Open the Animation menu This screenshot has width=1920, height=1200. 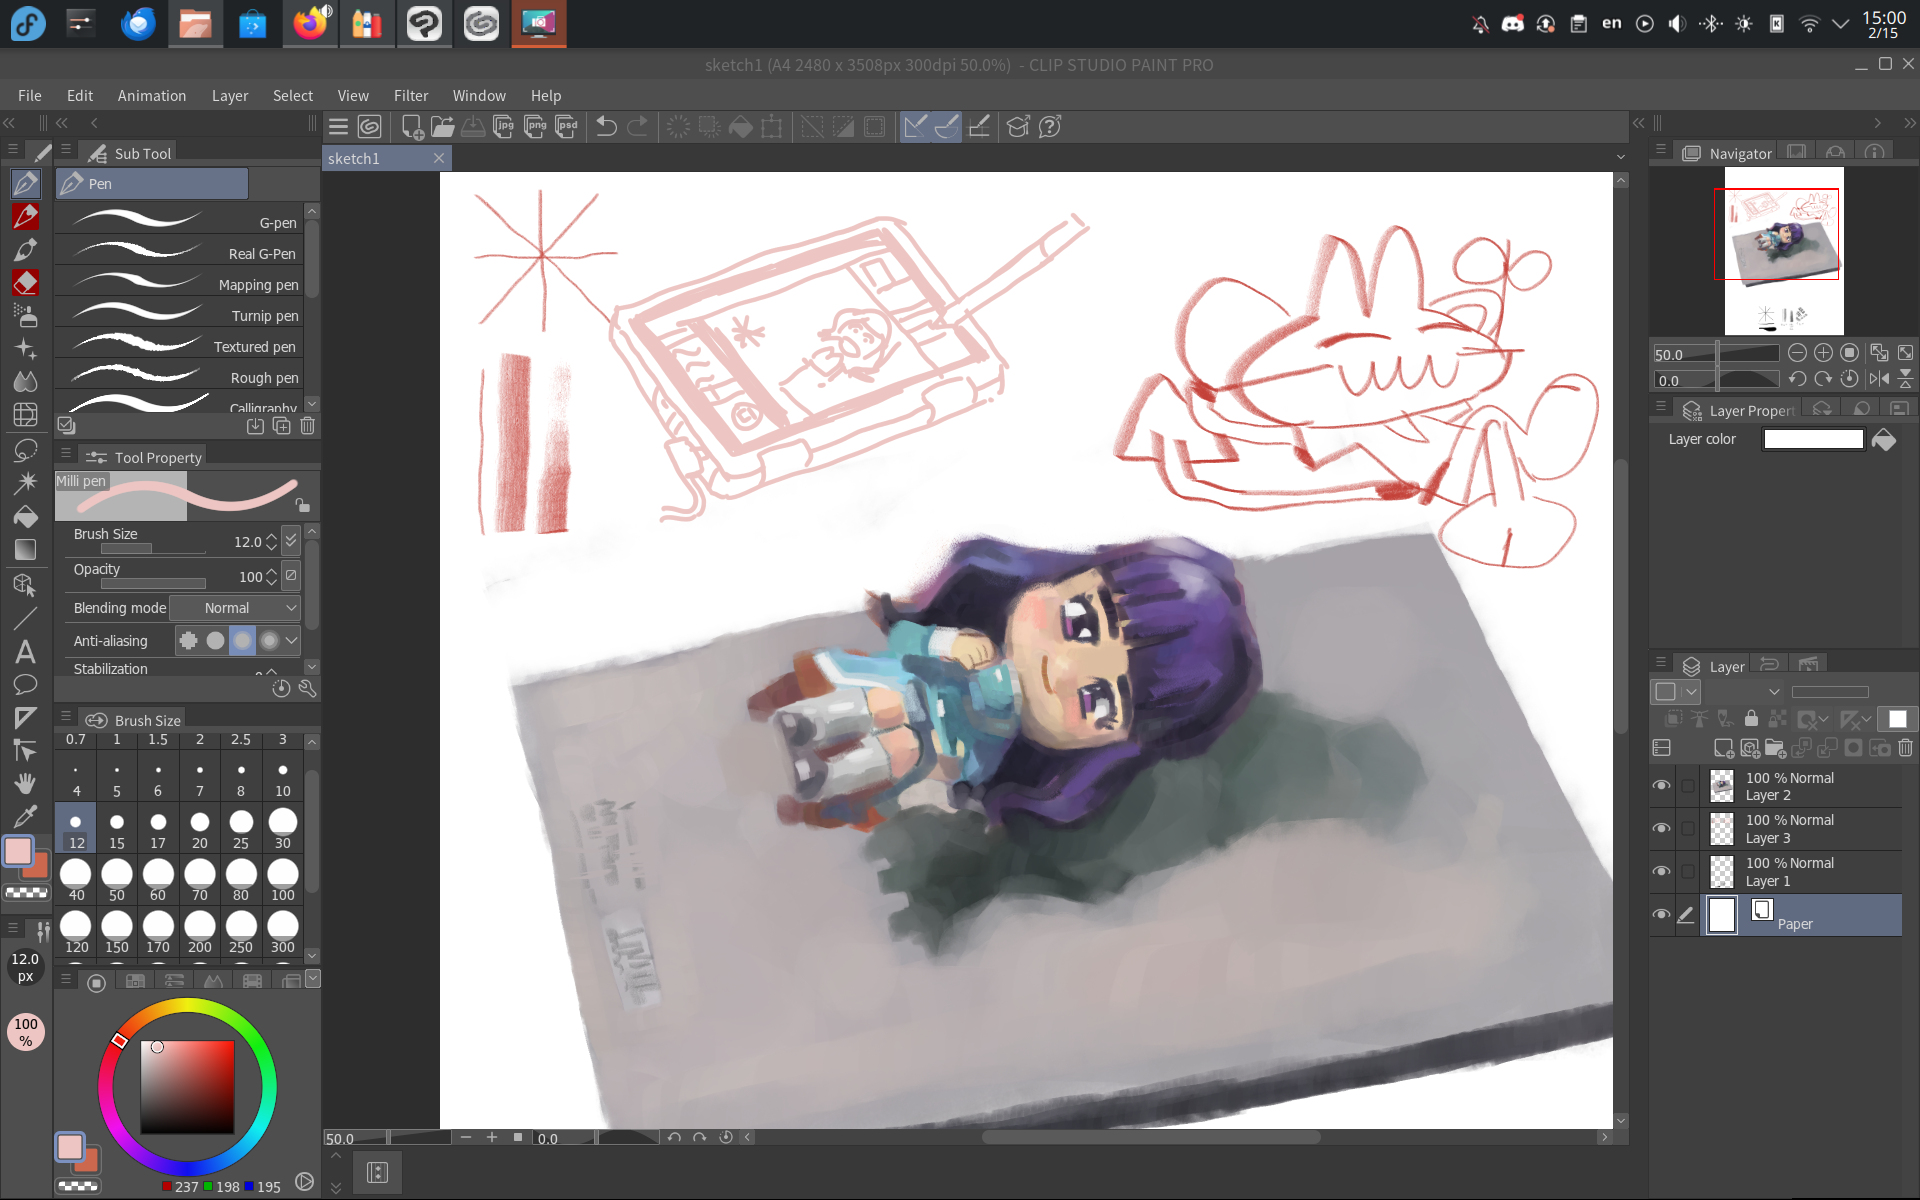[151, 96]
